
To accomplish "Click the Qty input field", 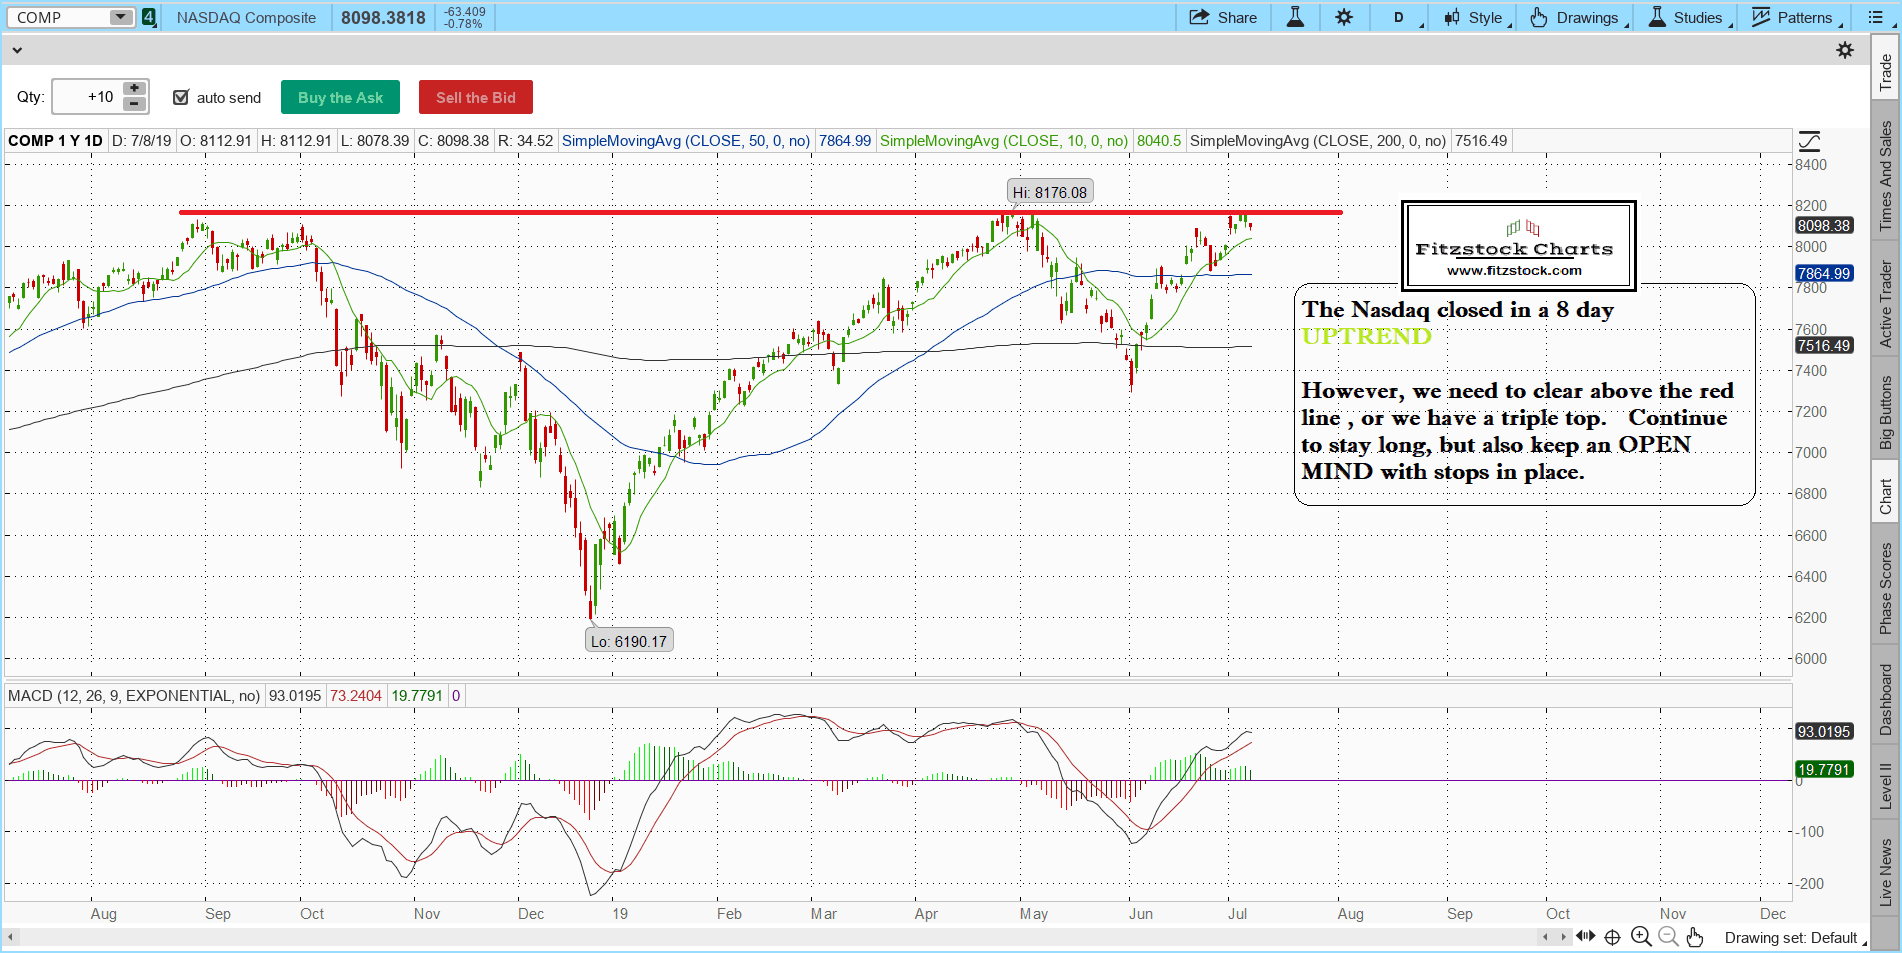I will click(x=87, y=97).
